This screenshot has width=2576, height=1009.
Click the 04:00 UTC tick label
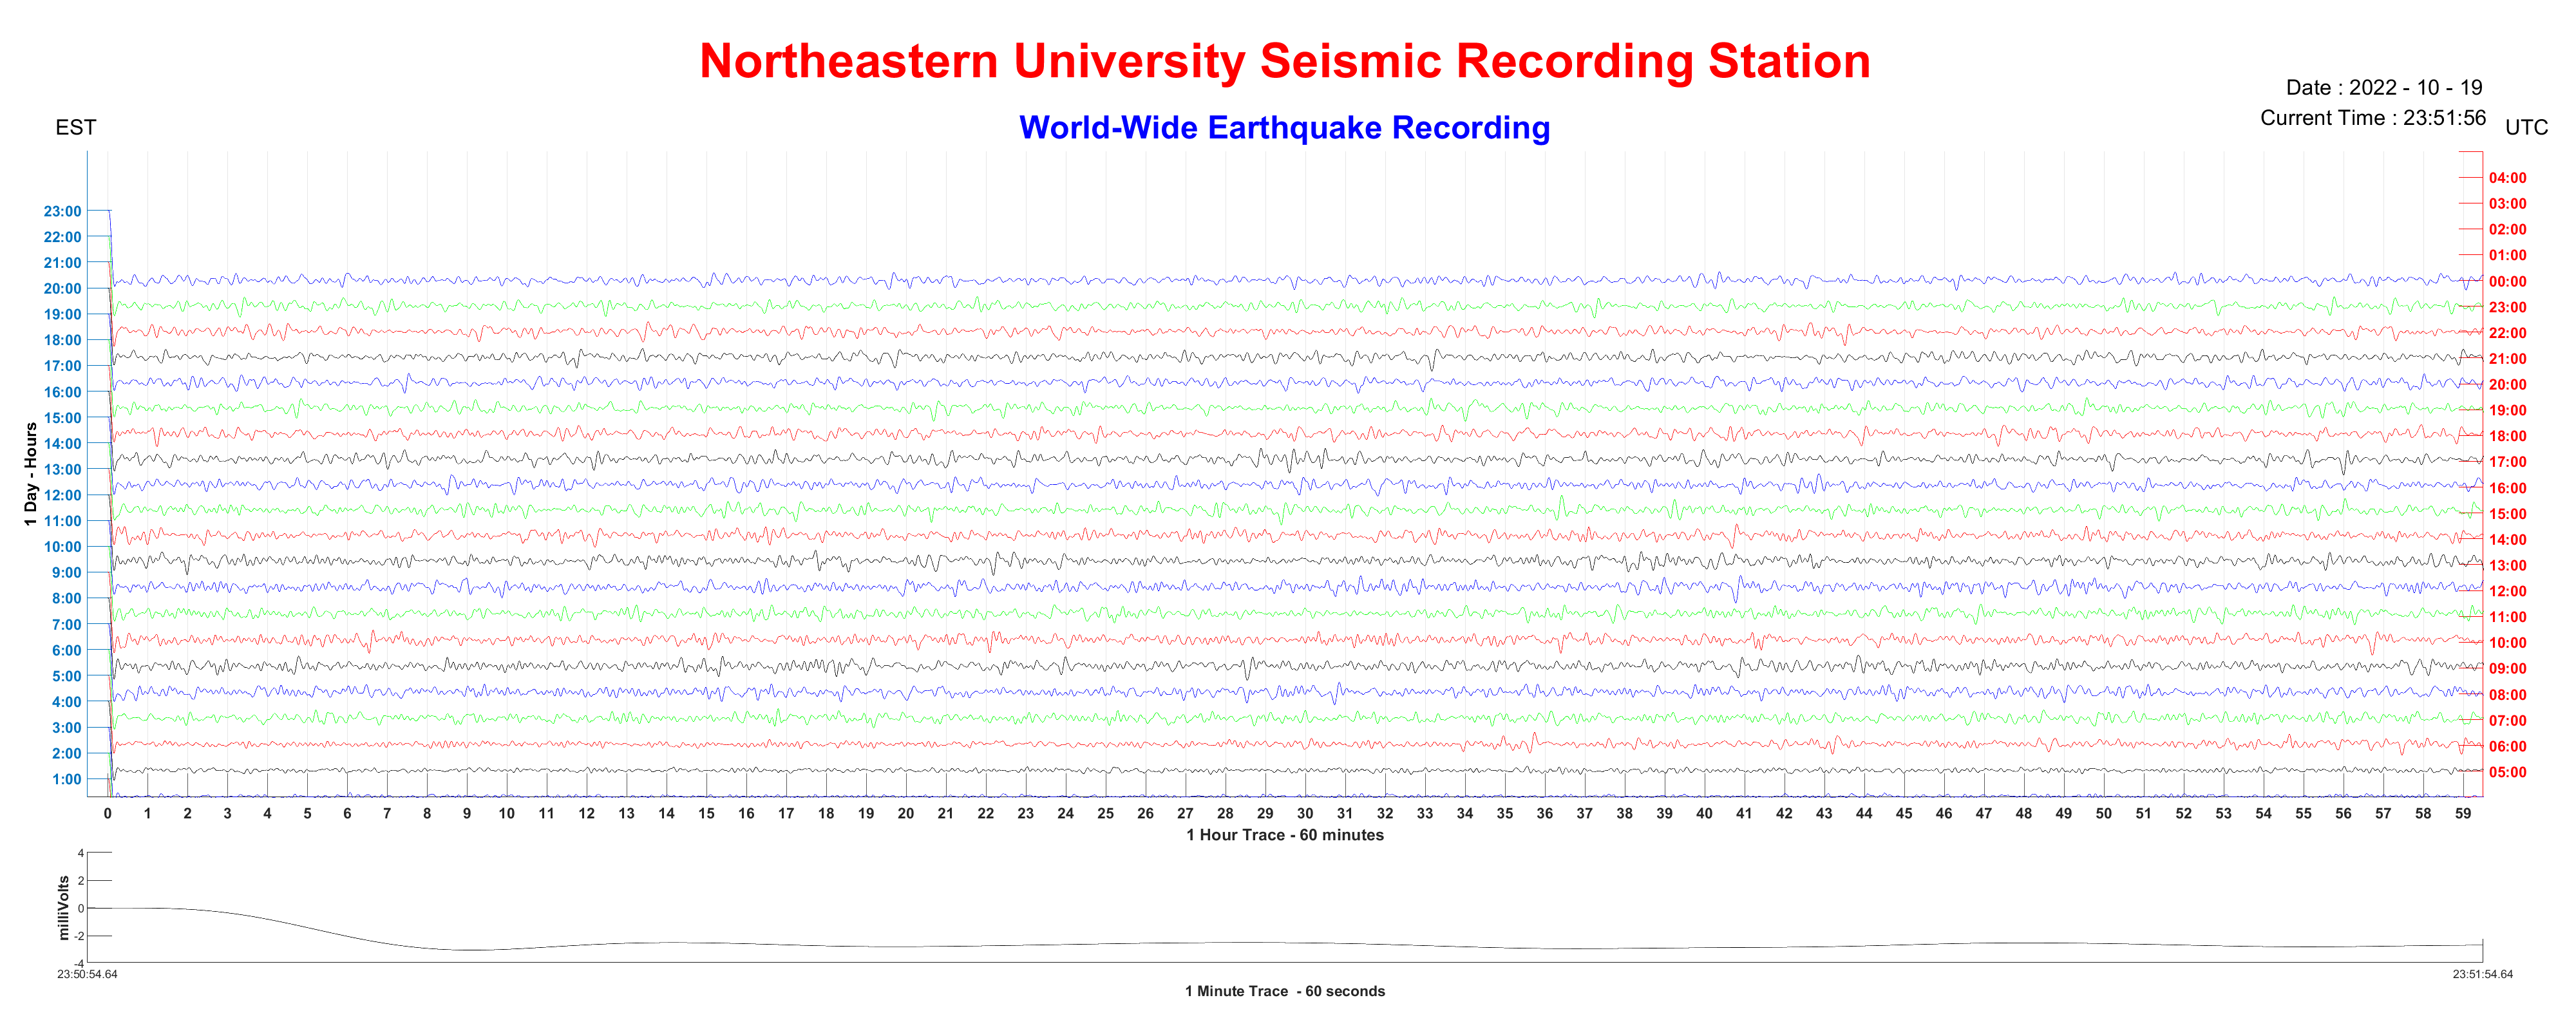[2507, 178]
